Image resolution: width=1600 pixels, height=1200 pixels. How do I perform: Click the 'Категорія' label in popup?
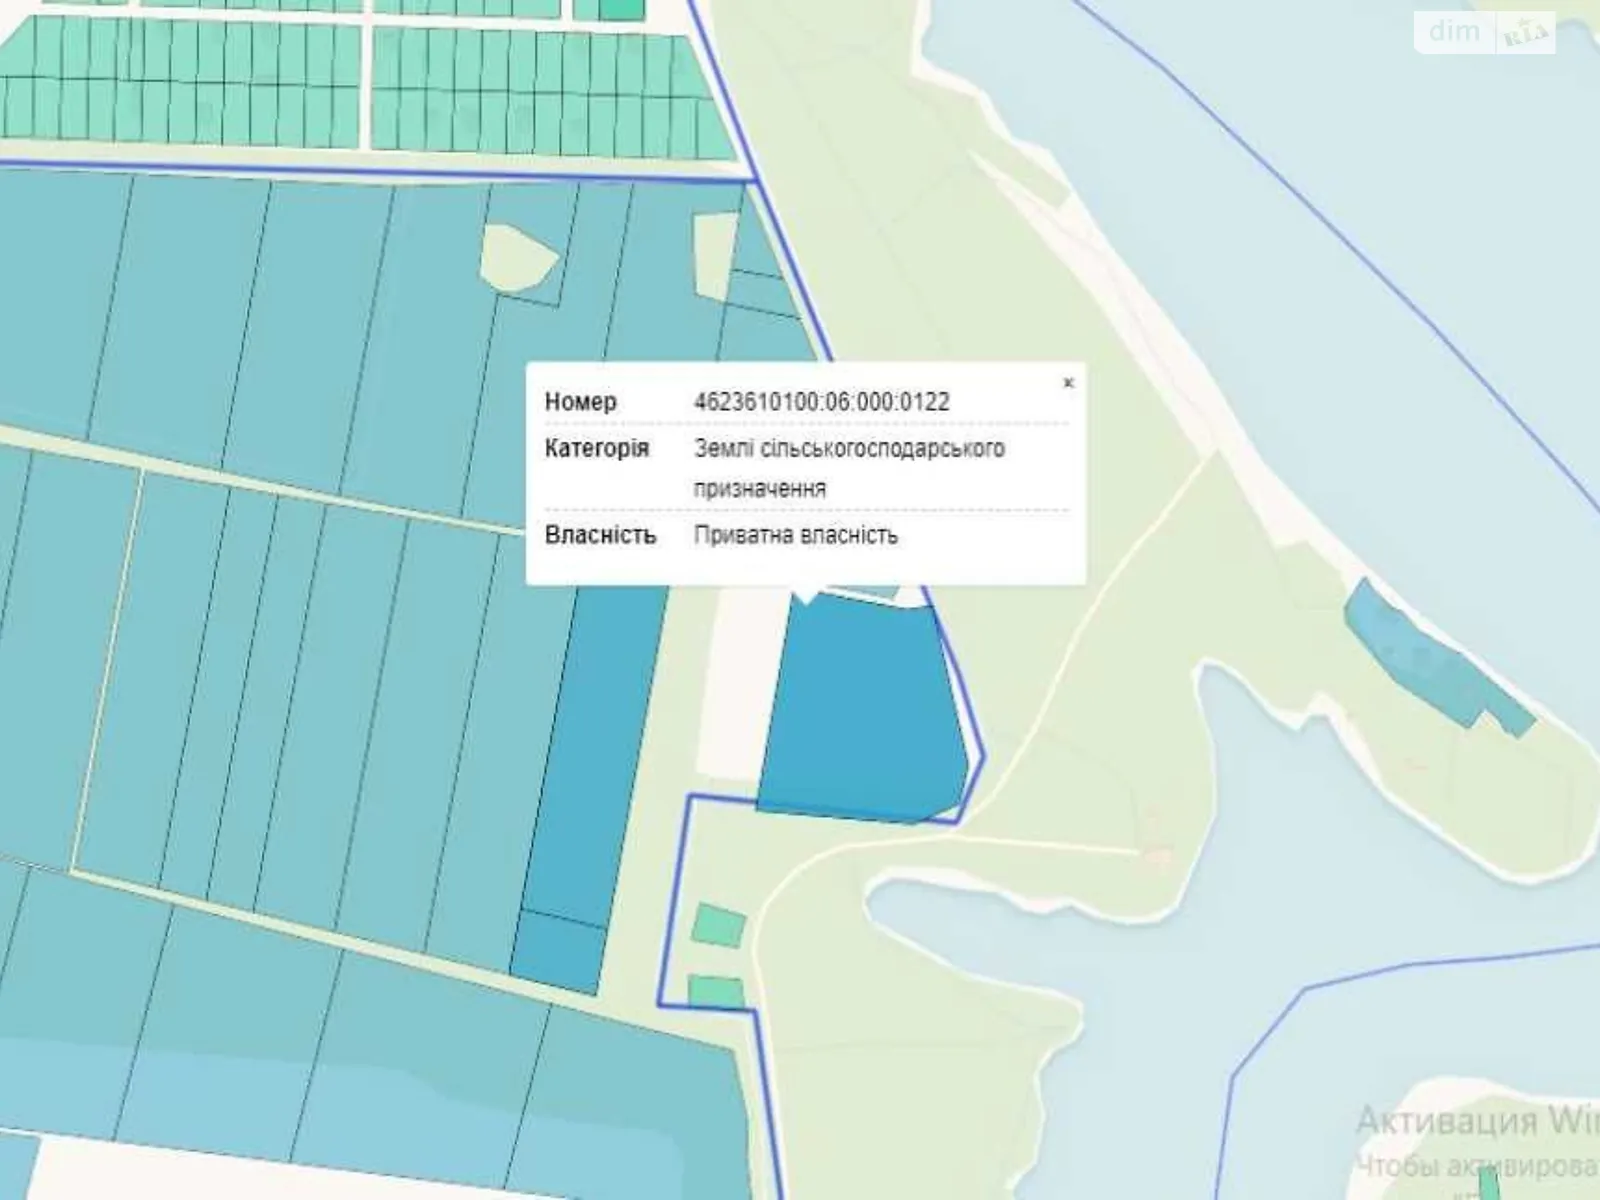597,448
